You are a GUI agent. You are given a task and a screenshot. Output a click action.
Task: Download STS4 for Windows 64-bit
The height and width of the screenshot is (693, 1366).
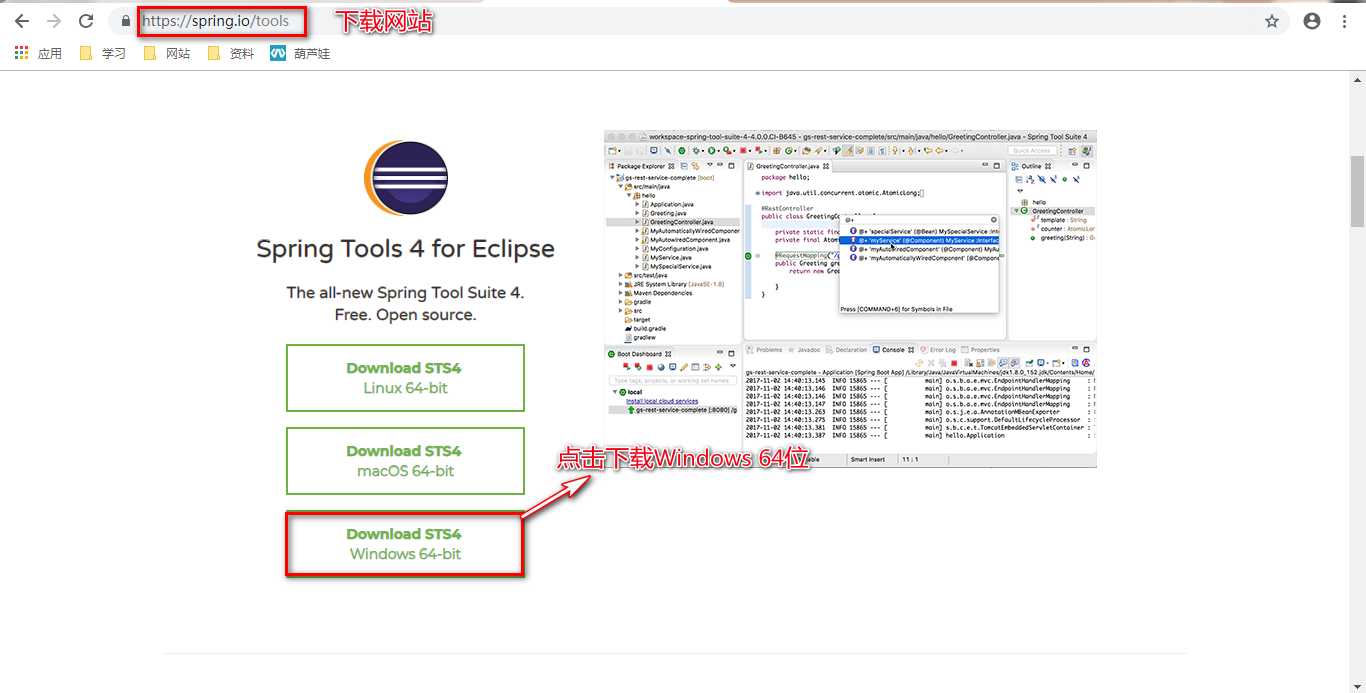point(405,544)
